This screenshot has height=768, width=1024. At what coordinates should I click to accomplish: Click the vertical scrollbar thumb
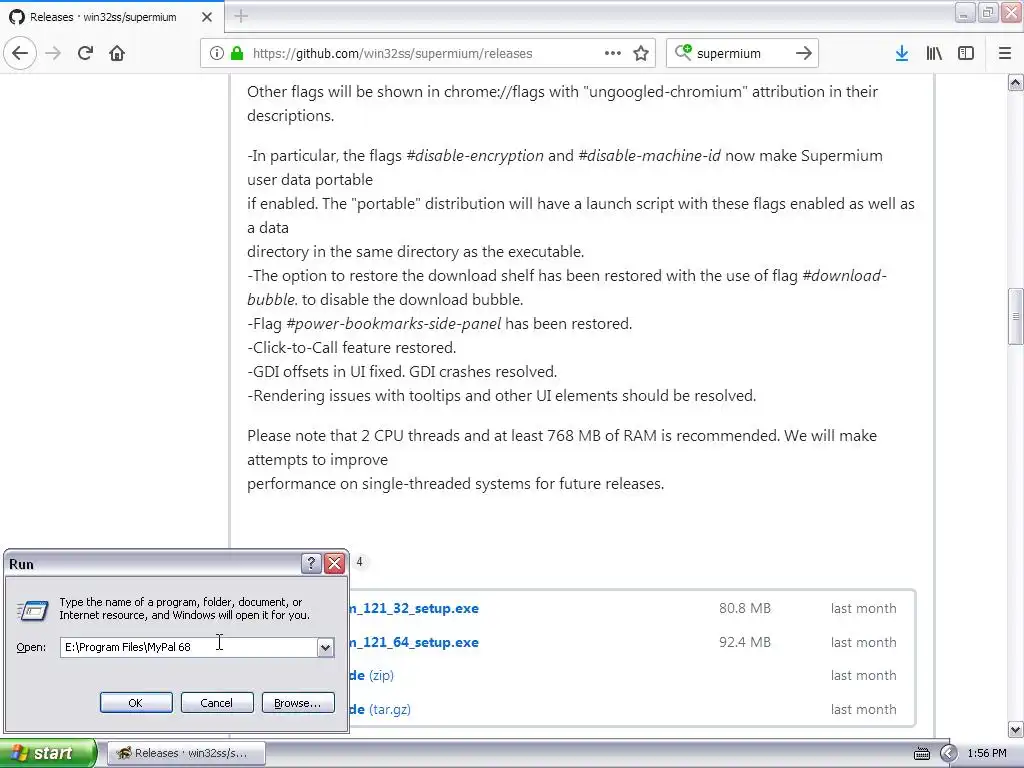click(x=1016, y=317)
